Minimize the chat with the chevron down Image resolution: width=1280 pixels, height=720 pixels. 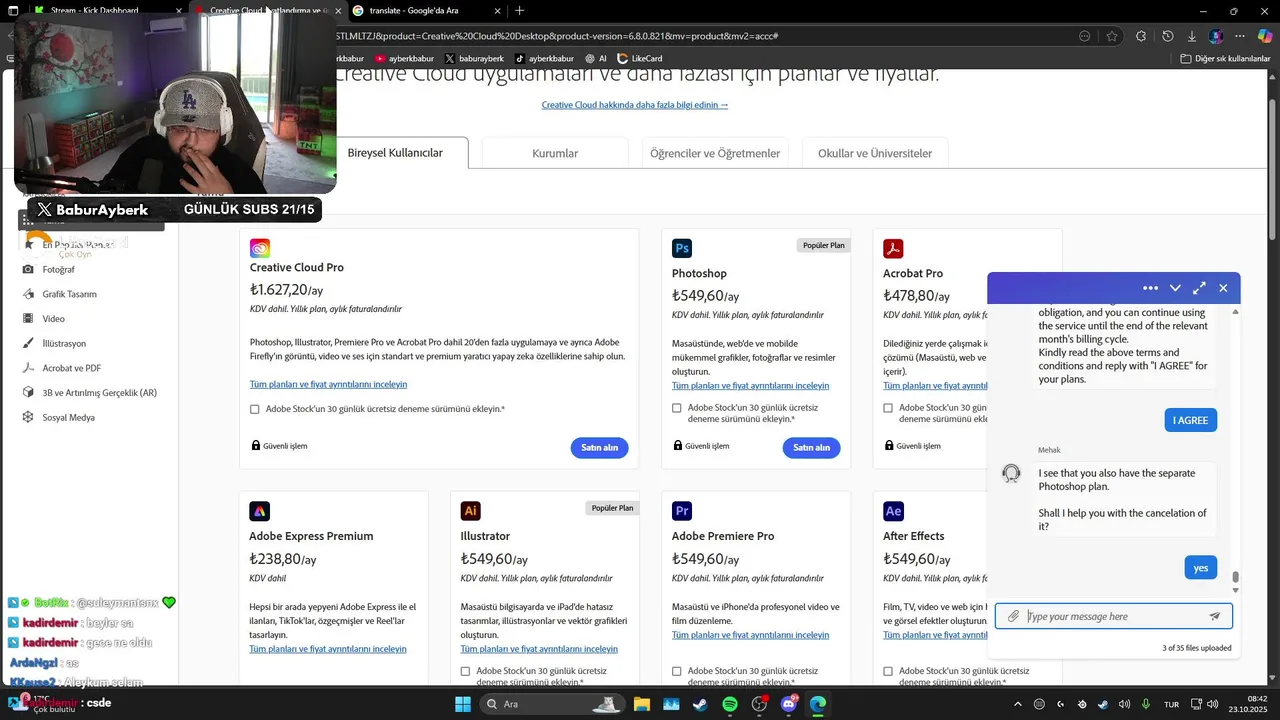pos(1175,288)
